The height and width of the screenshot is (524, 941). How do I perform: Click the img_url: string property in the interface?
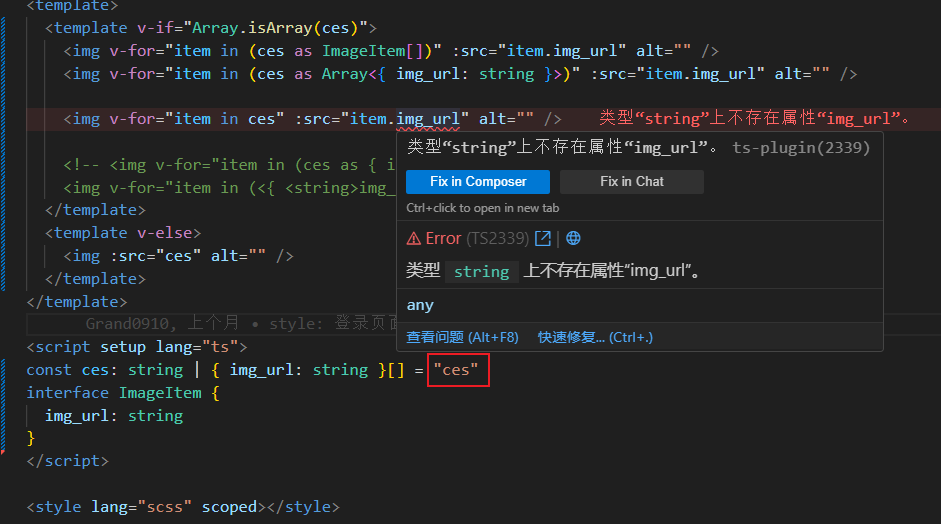114,416
